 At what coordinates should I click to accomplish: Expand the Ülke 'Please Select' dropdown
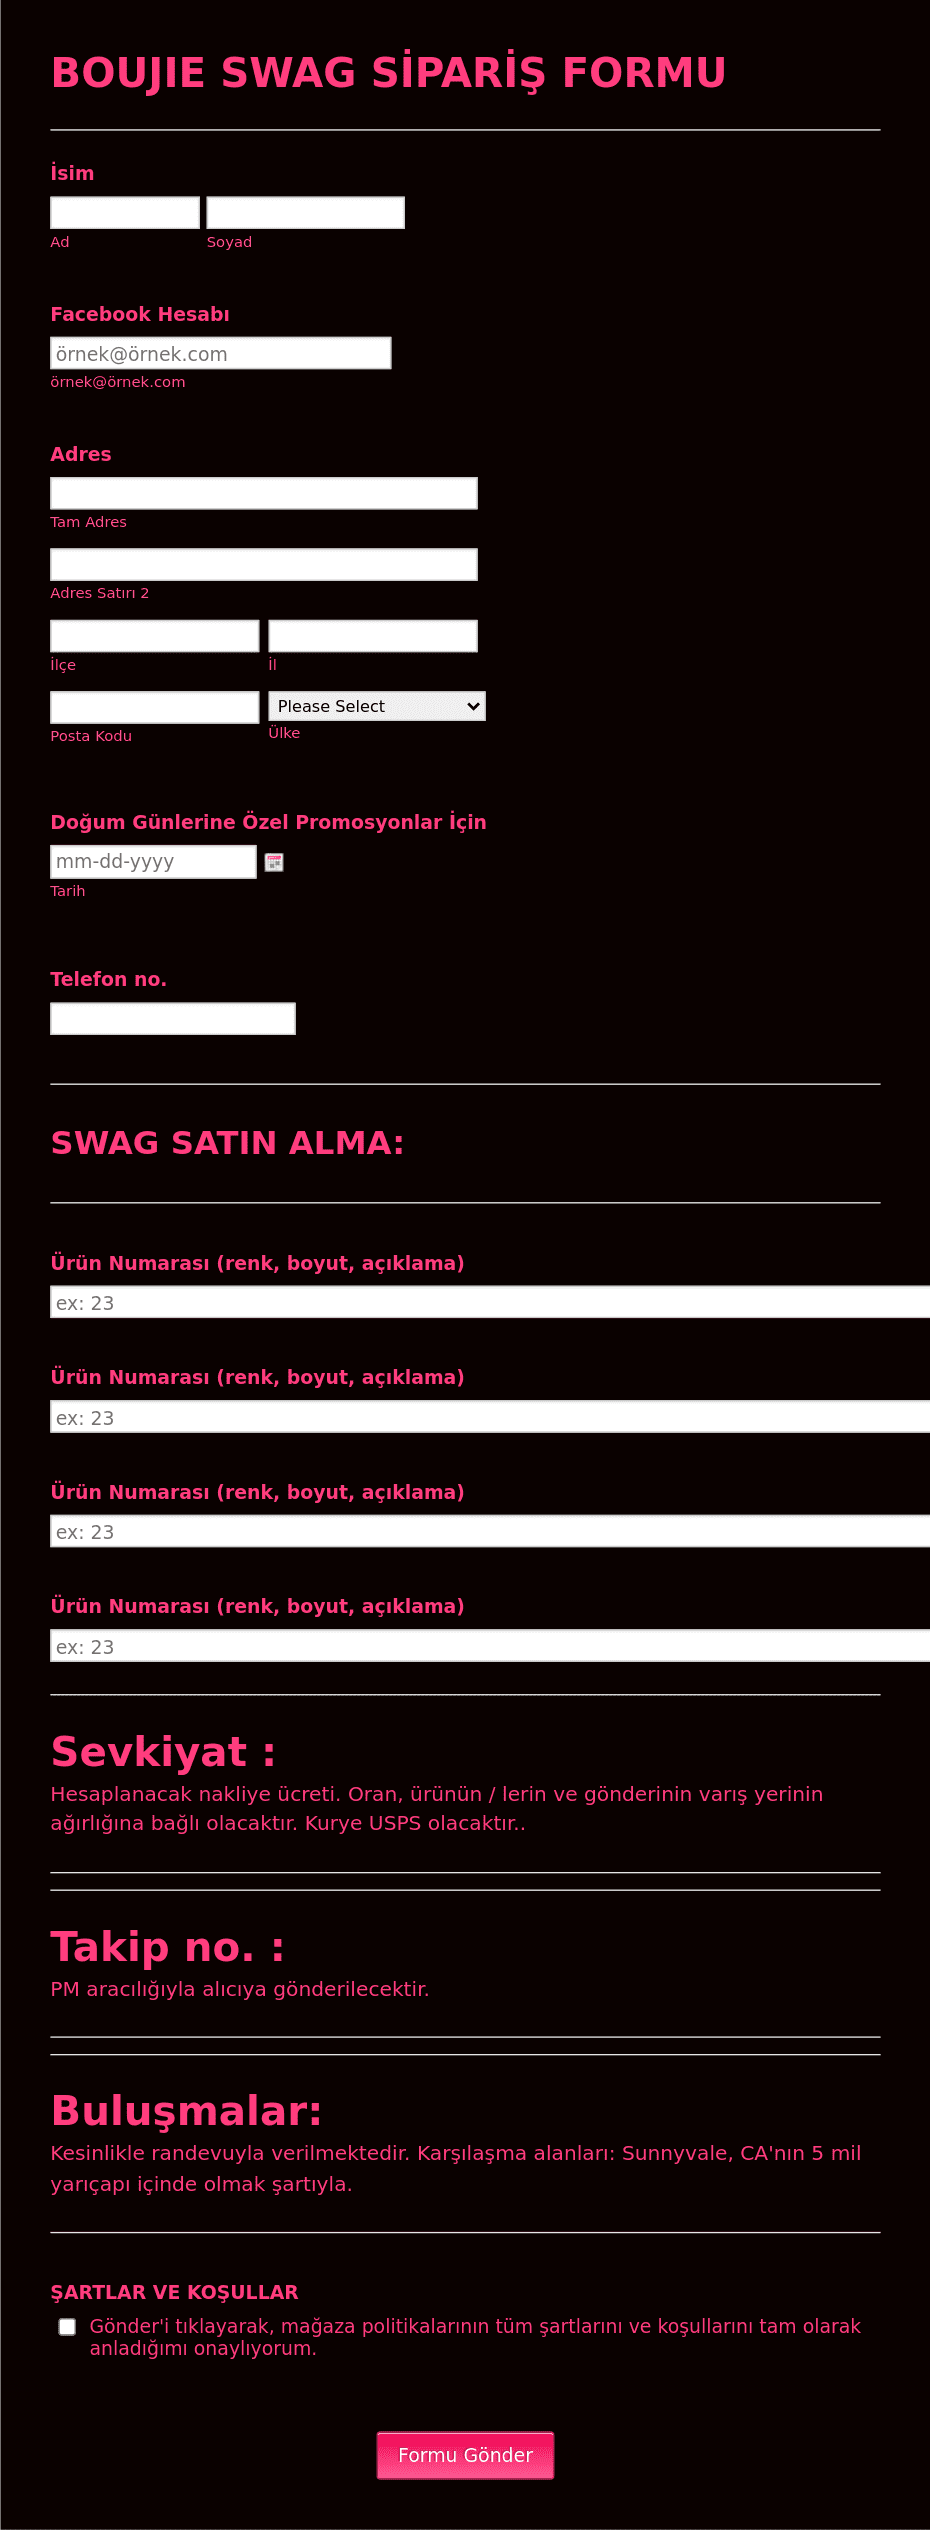(x=377, y=706)
